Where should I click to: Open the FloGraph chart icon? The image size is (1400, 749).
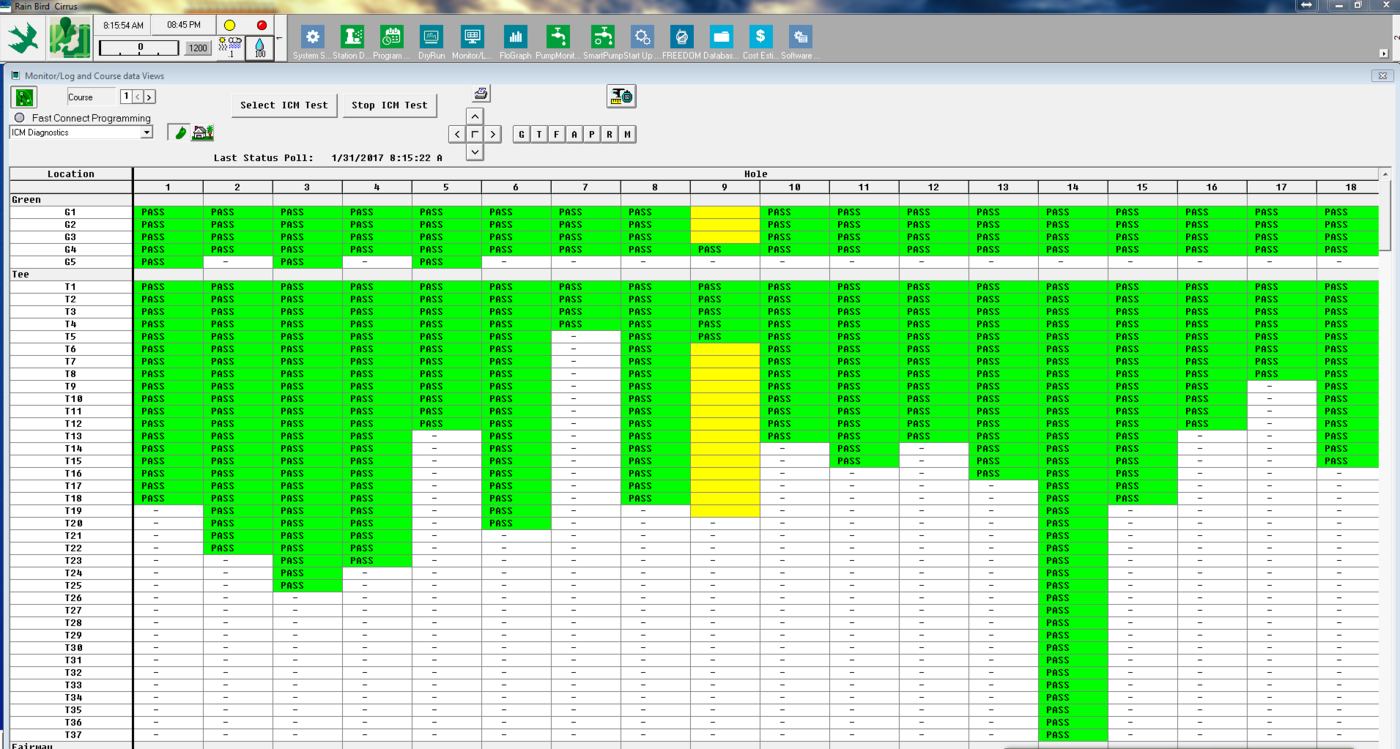pos(515,38)
